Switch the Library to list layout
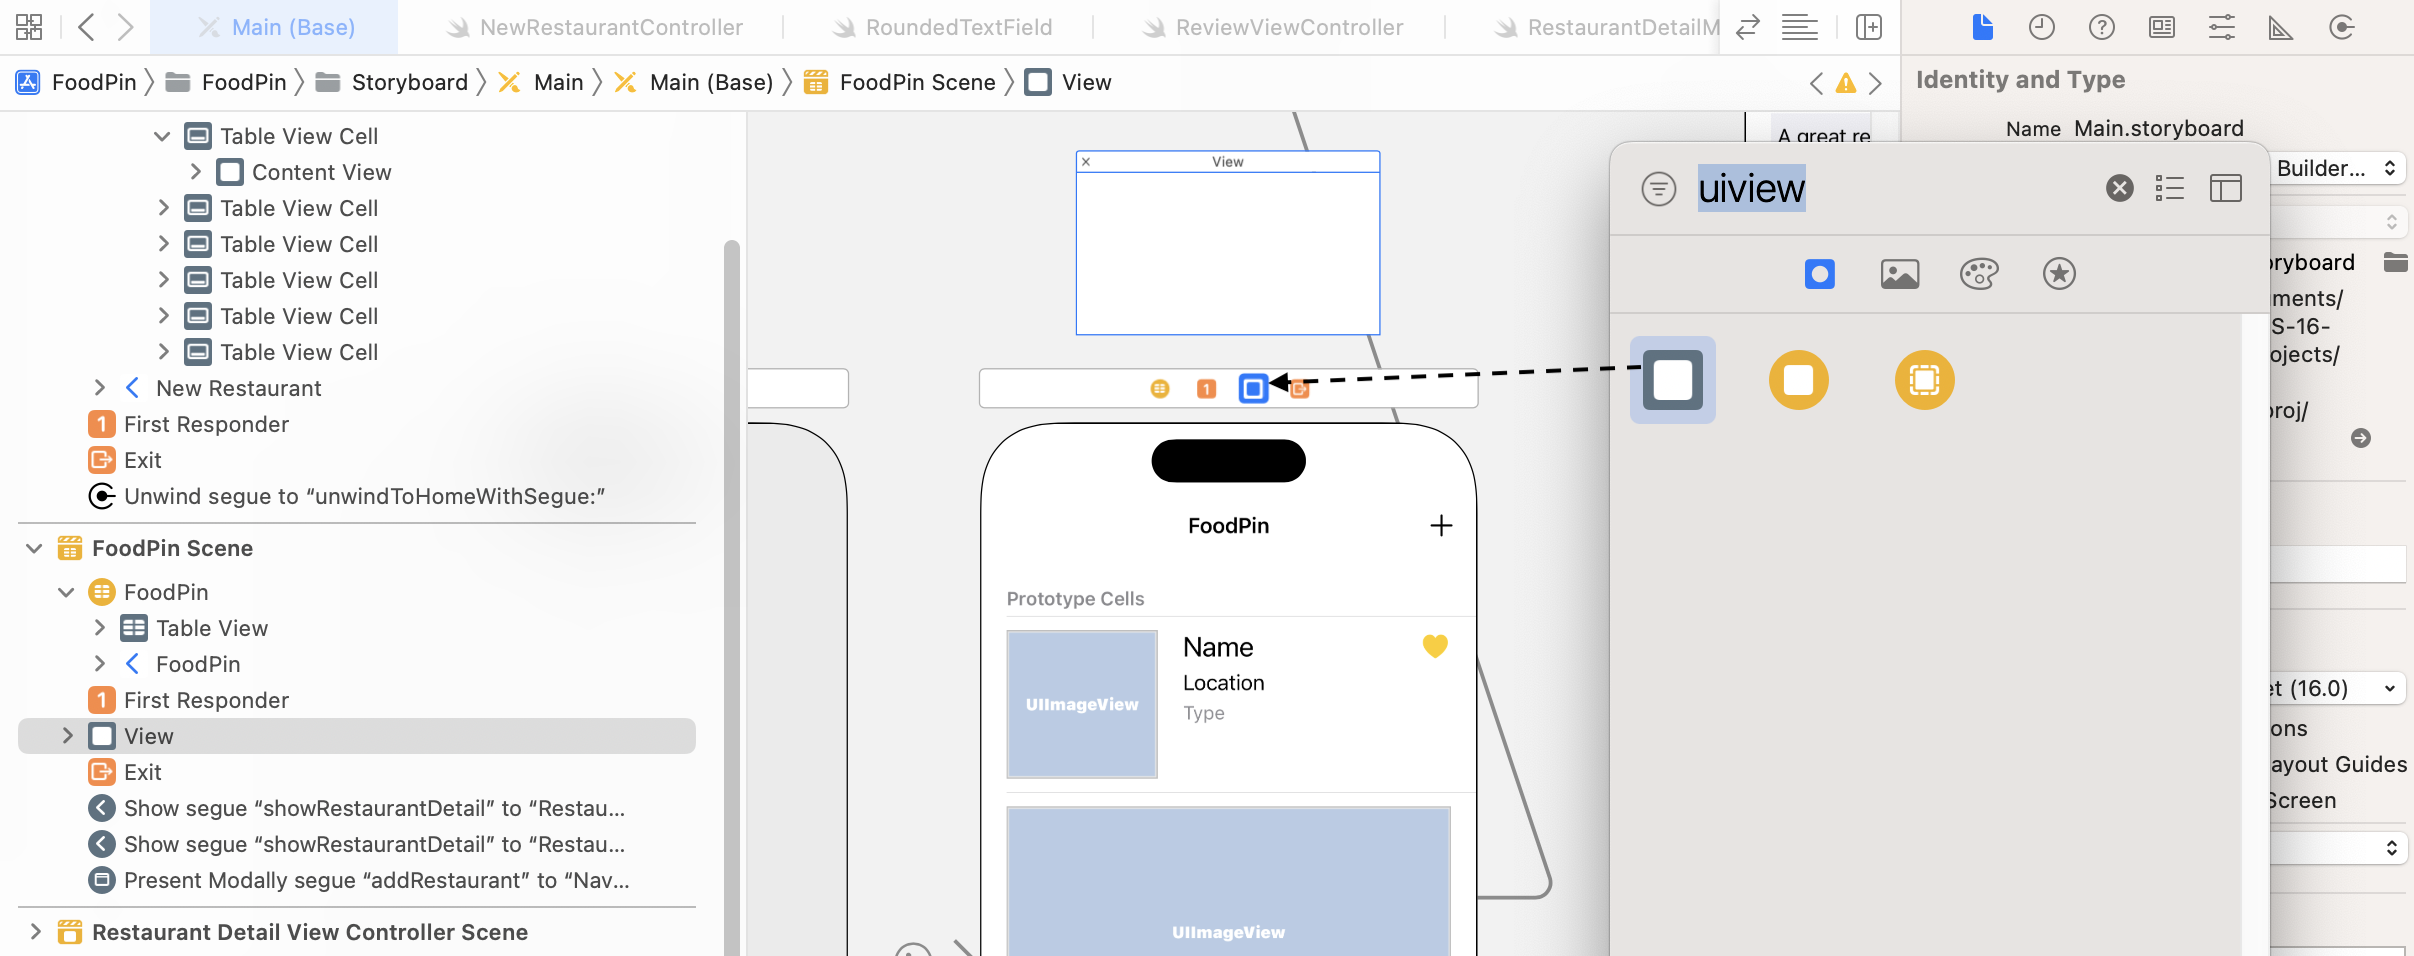This screenshot has height=956, width=2414. pyautogui.click(x=2170, y=188)
